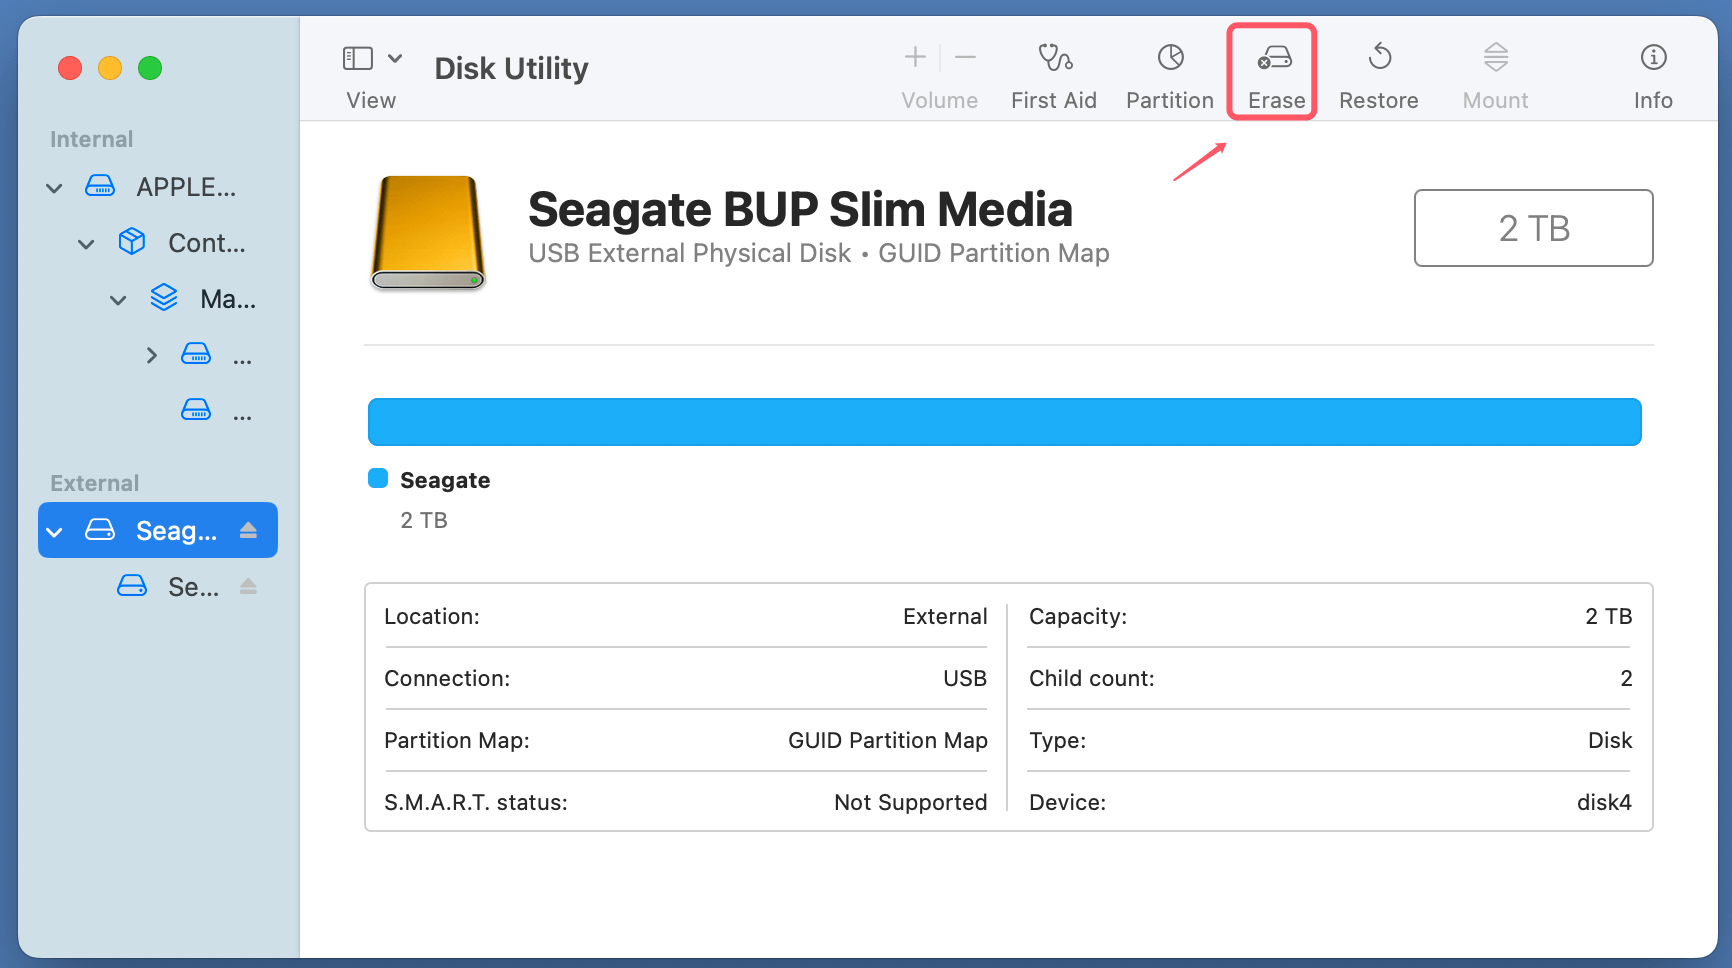
Task: Open the Partition tool
Action: coord(1169,72)
